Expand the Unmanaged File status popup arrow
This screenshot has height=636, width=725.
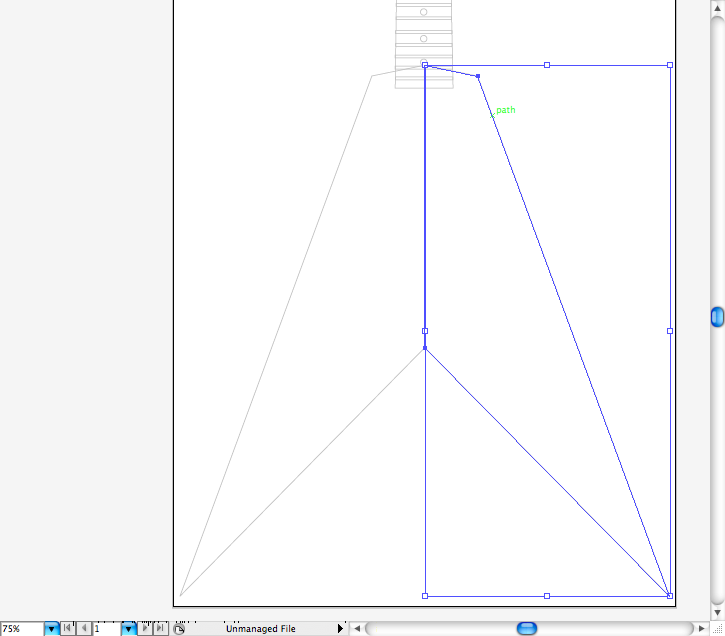click(340, 629)
